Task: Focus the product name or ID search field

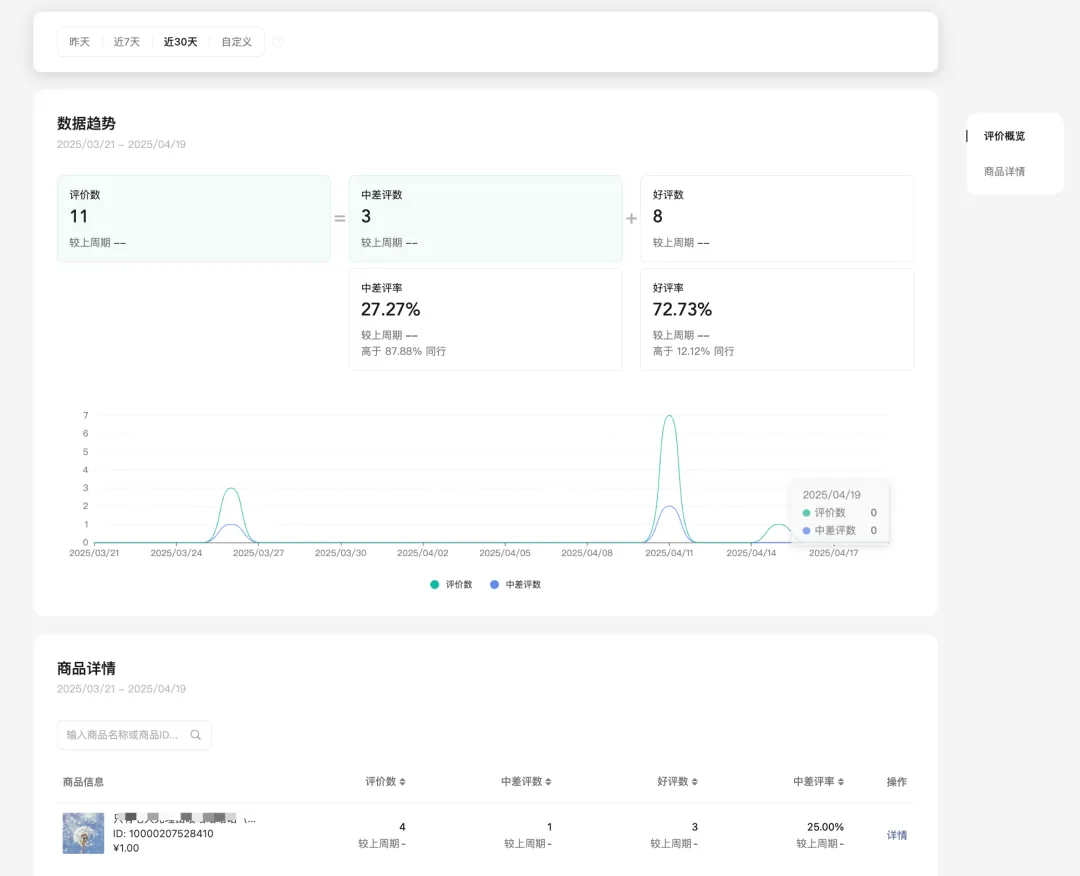Action: (134, 735)
